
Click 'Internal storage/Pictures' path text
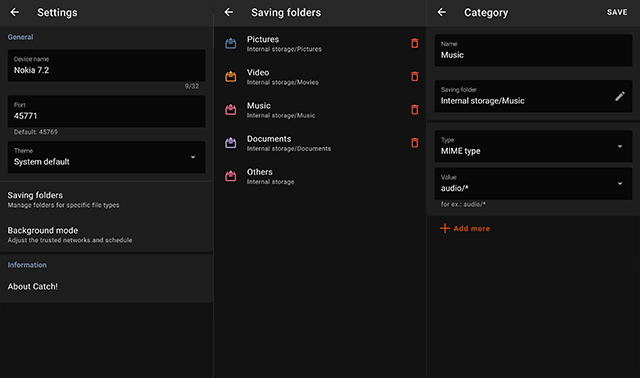284,49
